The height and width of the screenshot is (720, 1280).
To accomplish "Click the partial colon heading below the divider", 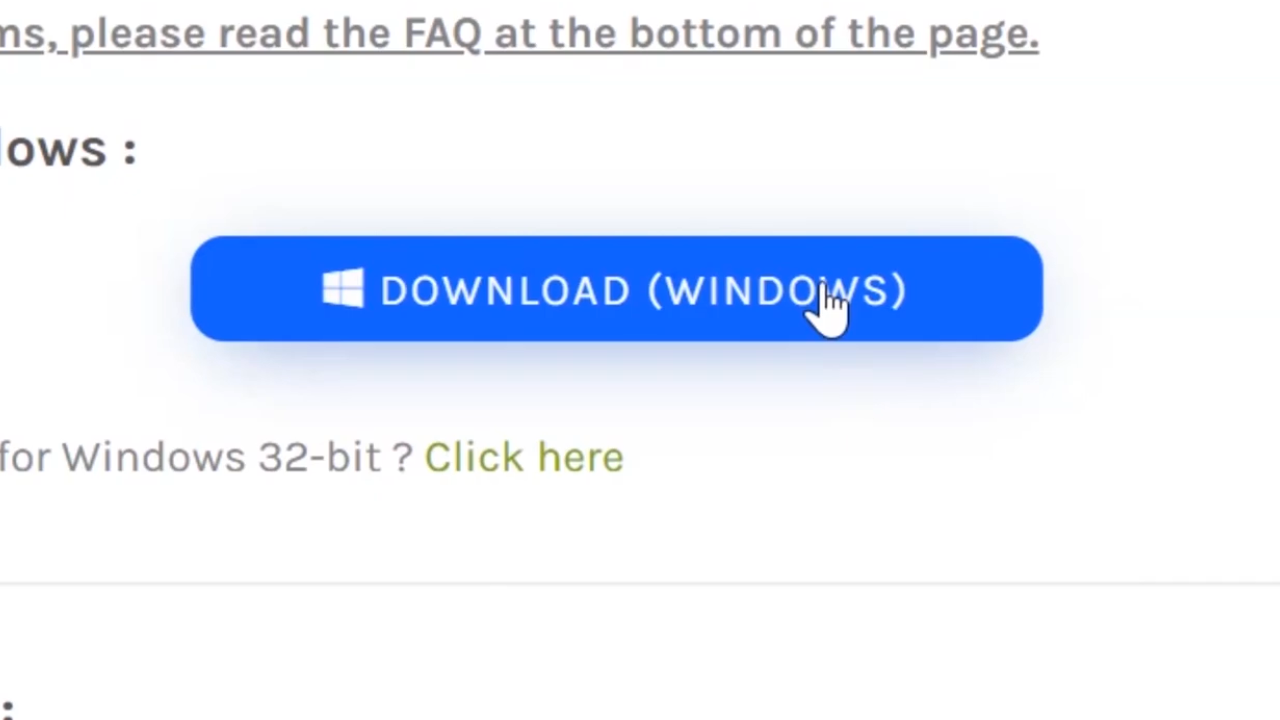I will coord(7,706).
